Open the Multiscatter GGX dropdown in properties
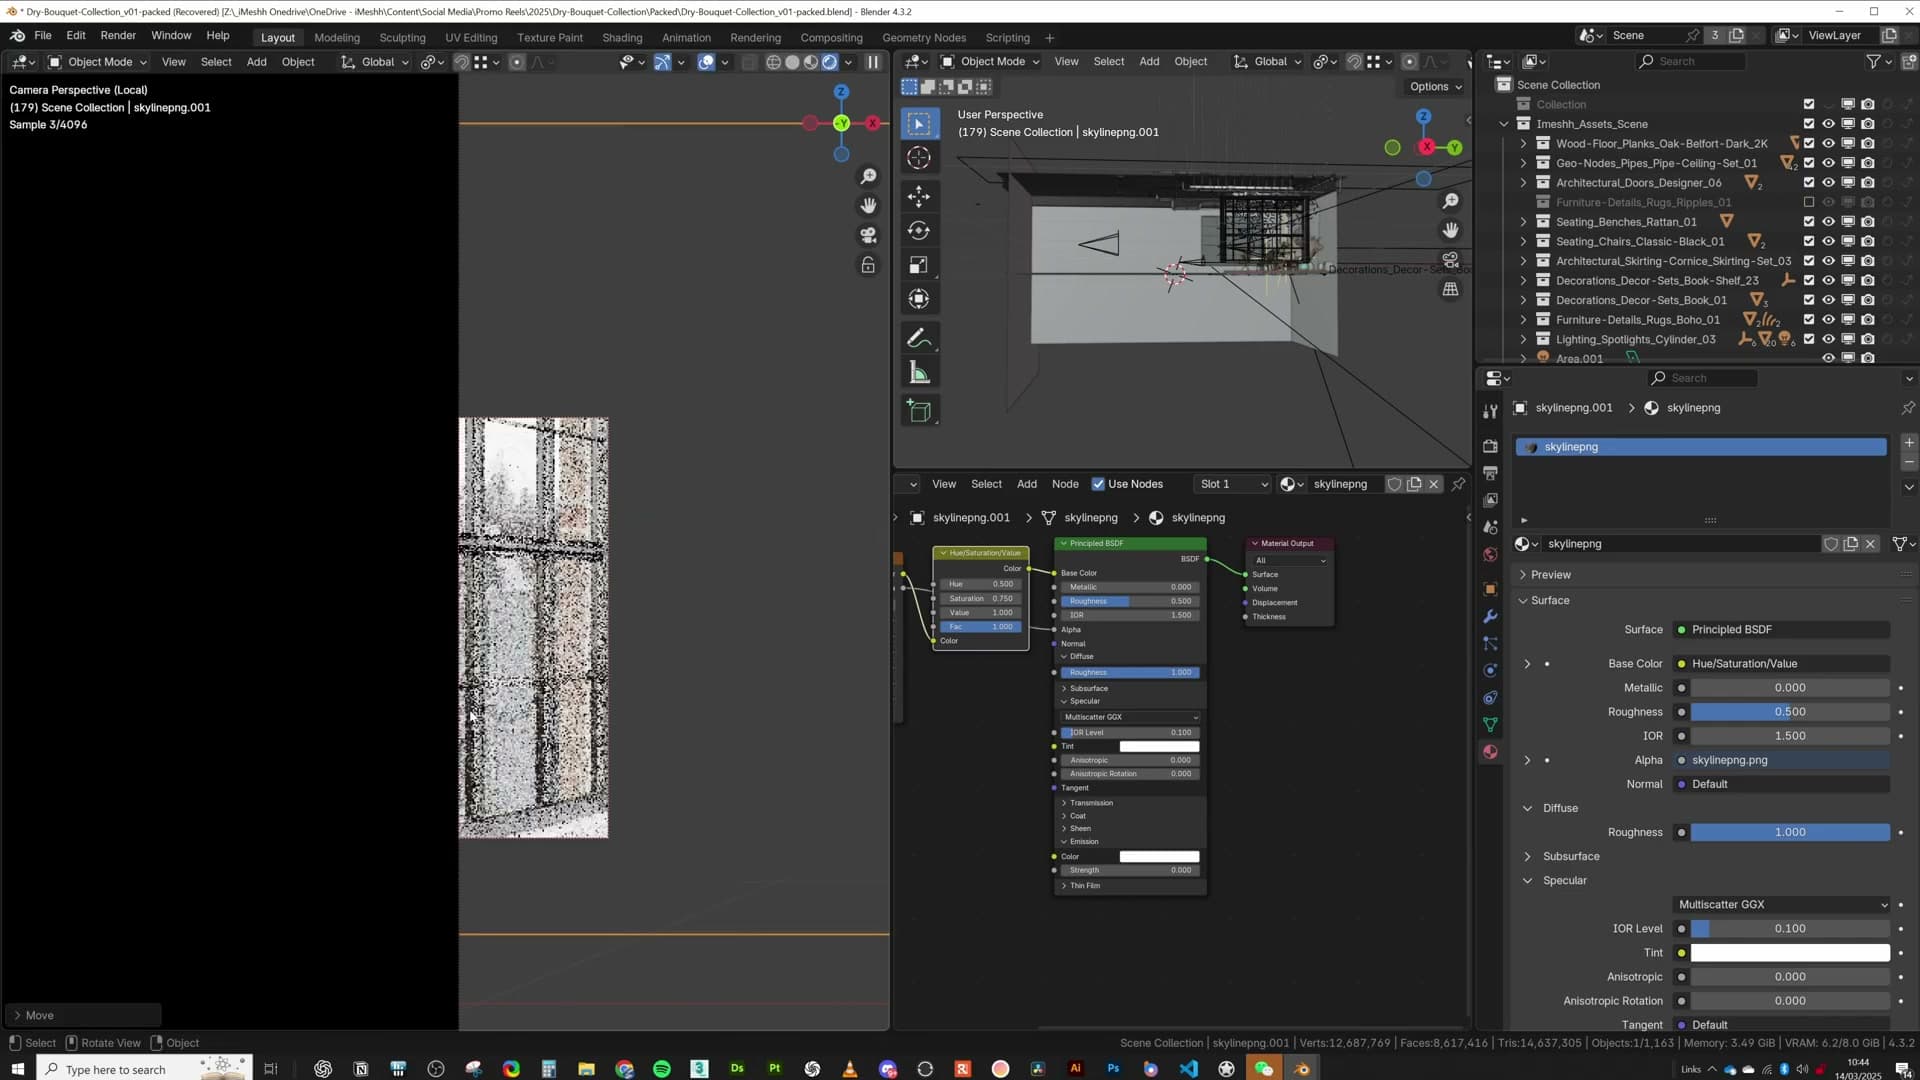The width and height of the screenshot is (1920, 1080). [x=1782, y=905]
